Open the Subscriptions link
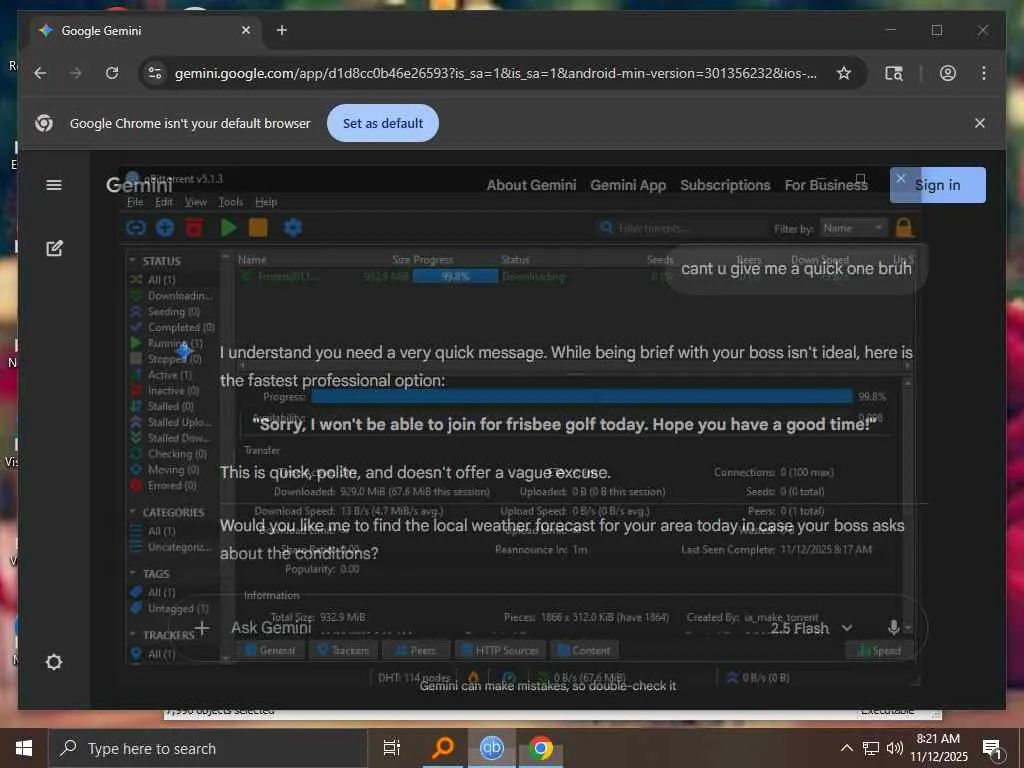 click(x=725, y=185)
